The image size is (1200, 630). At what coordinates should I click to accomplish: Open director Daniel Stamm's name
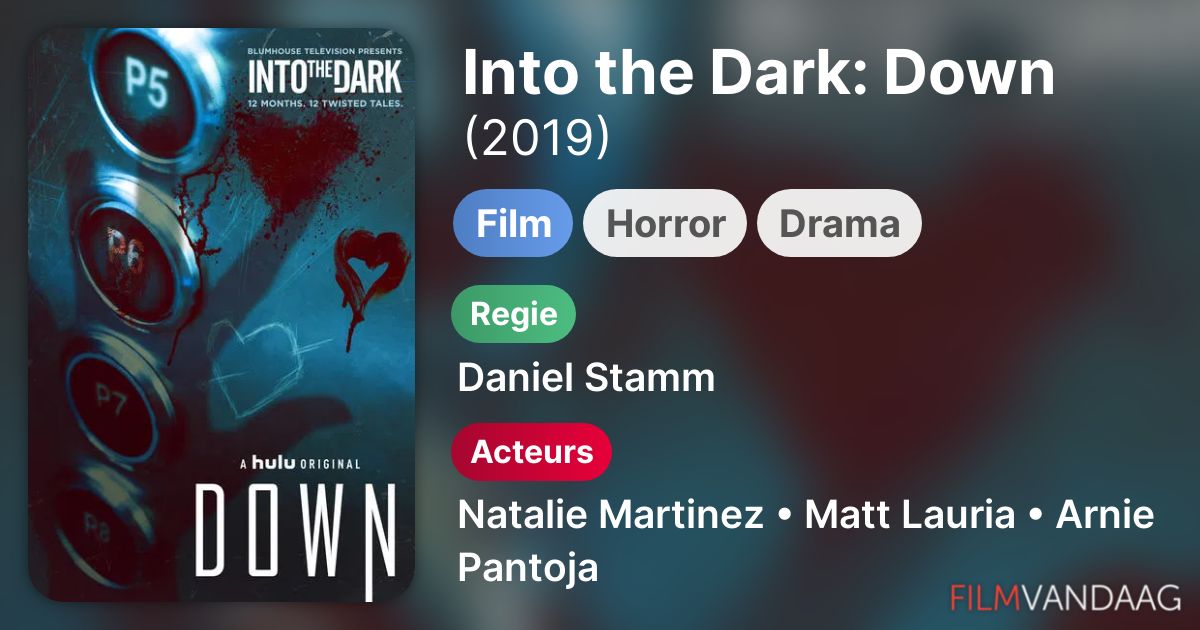[x=587, y=378]
